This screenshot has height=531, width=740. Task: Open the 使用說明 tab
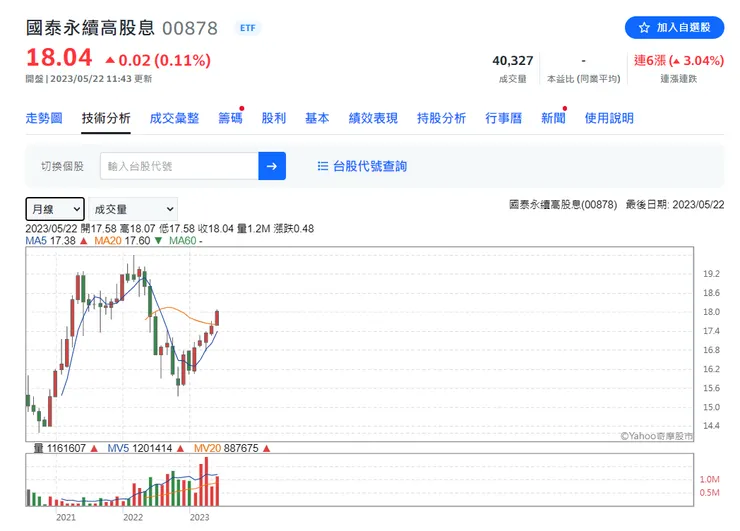(x=609, y=118)
